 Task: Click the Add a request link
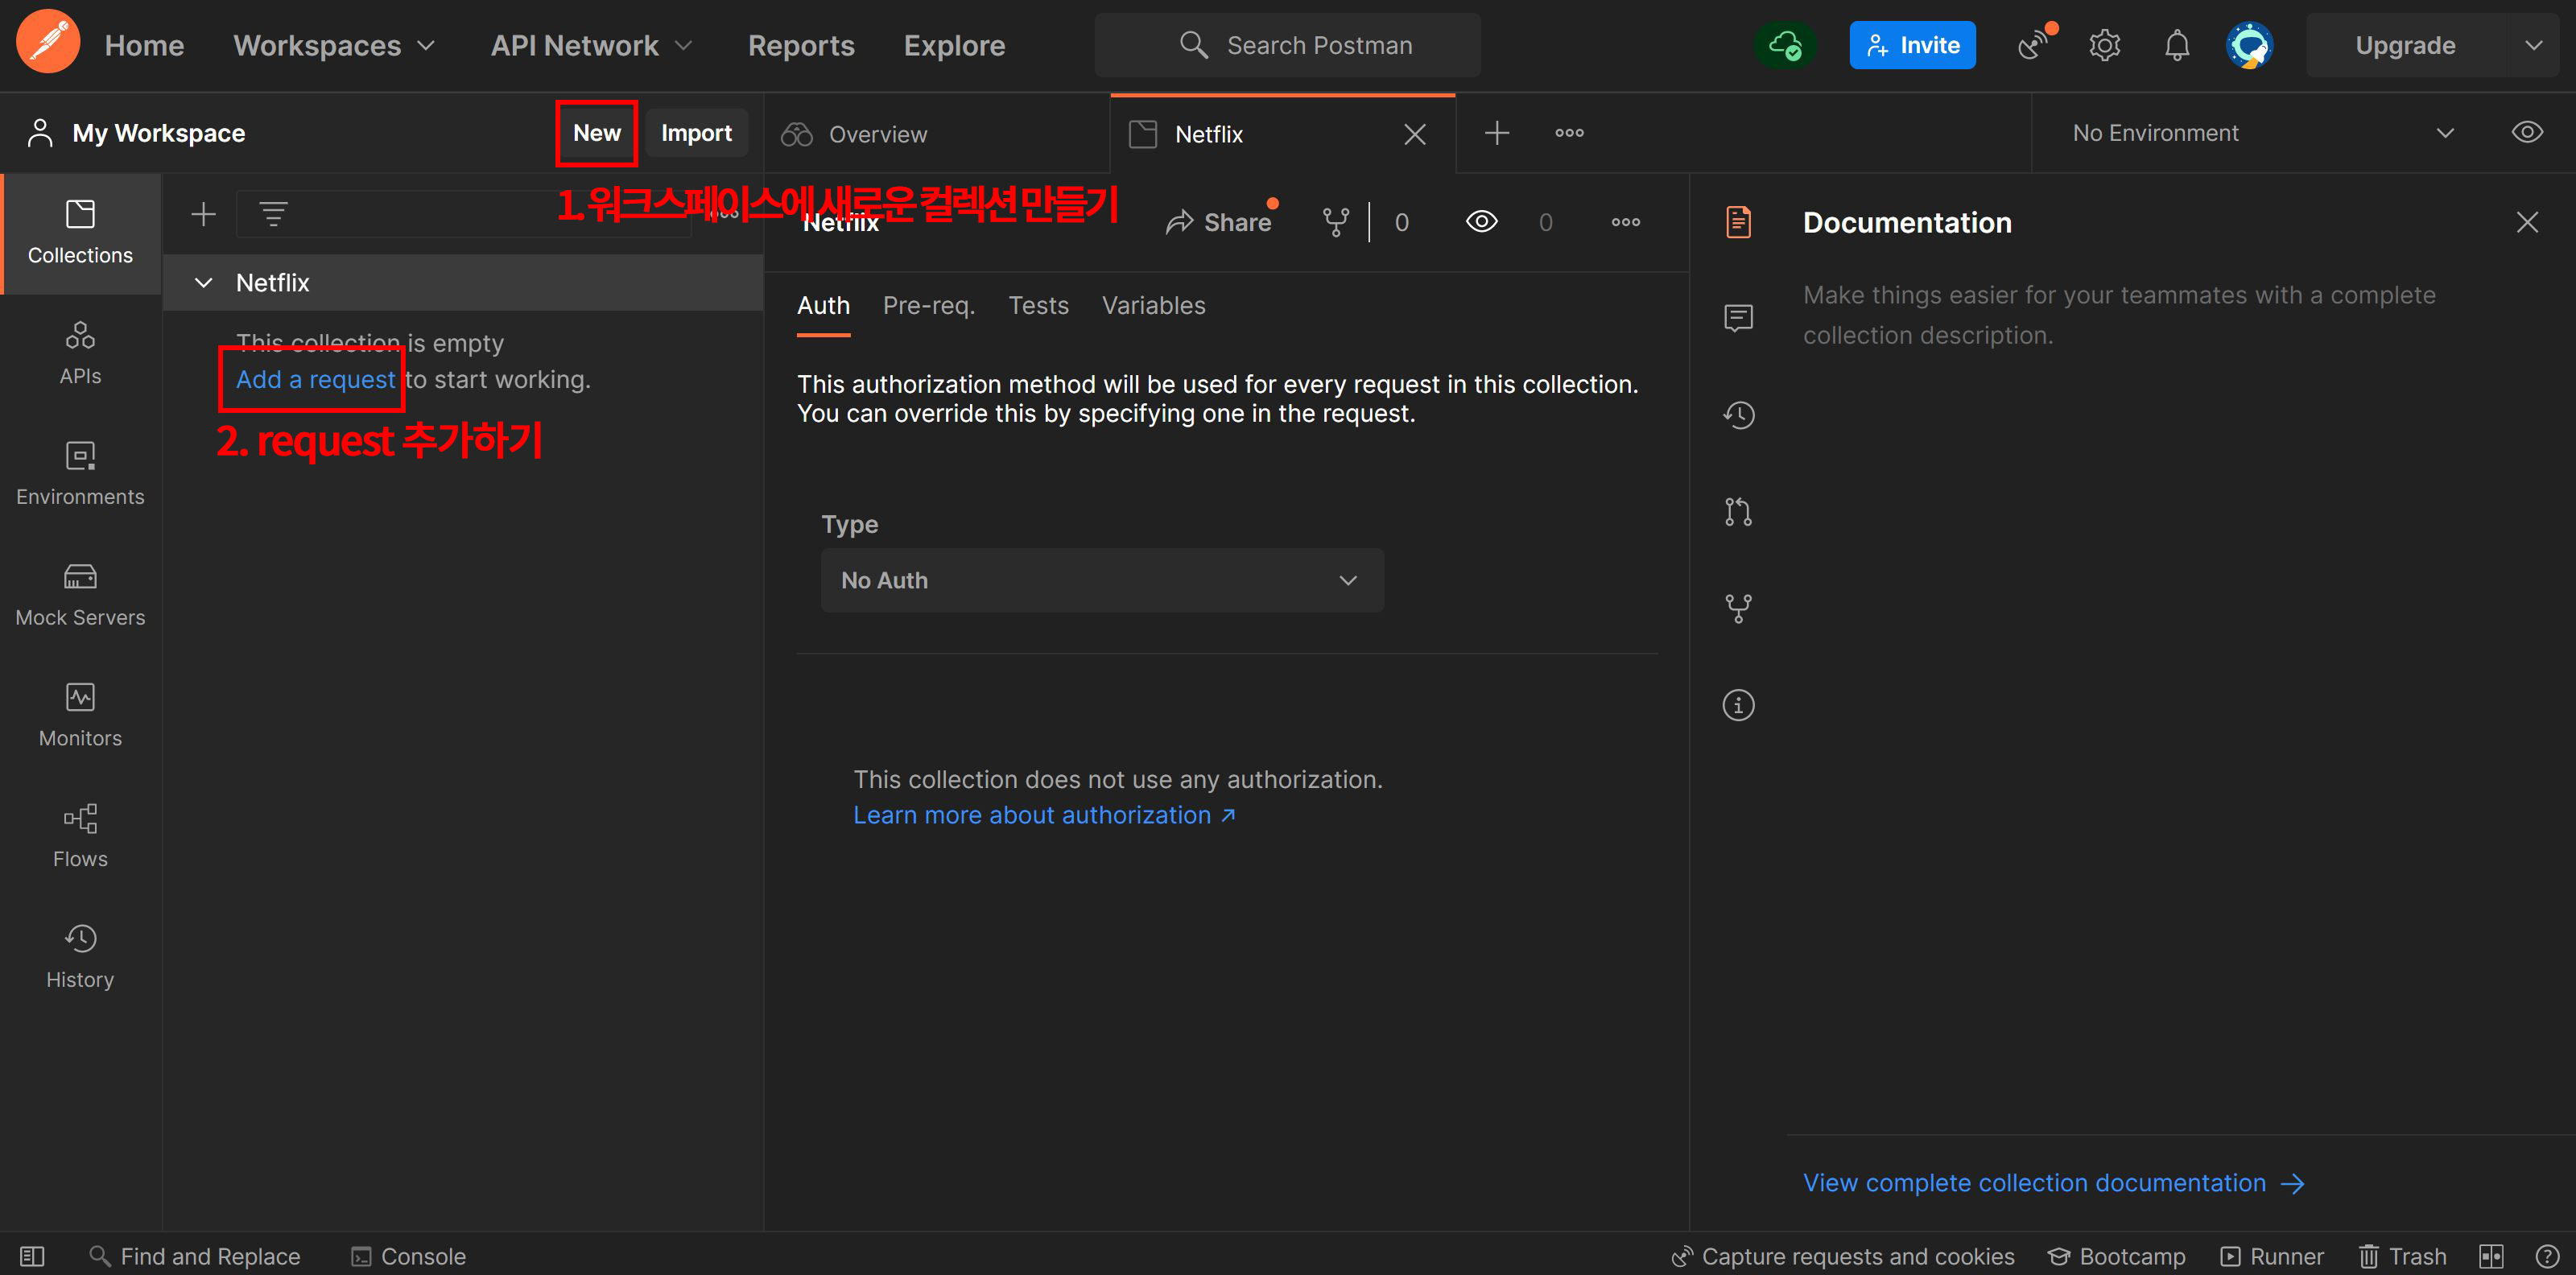click(x=316, y=380)
